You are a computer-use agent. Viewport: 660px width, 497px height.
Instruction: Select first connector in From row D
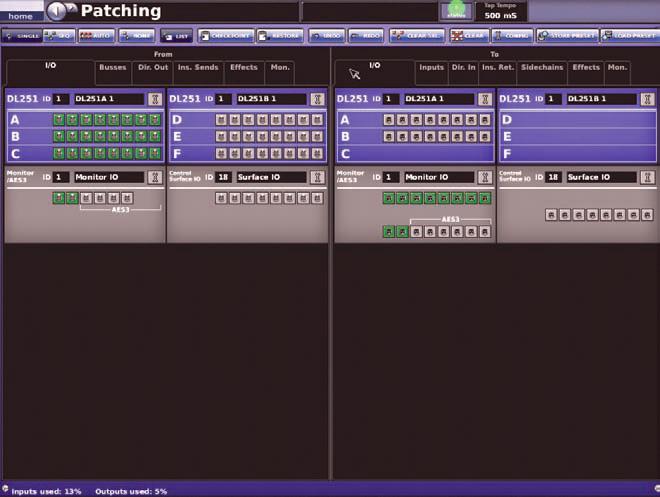tap(221, 120)
